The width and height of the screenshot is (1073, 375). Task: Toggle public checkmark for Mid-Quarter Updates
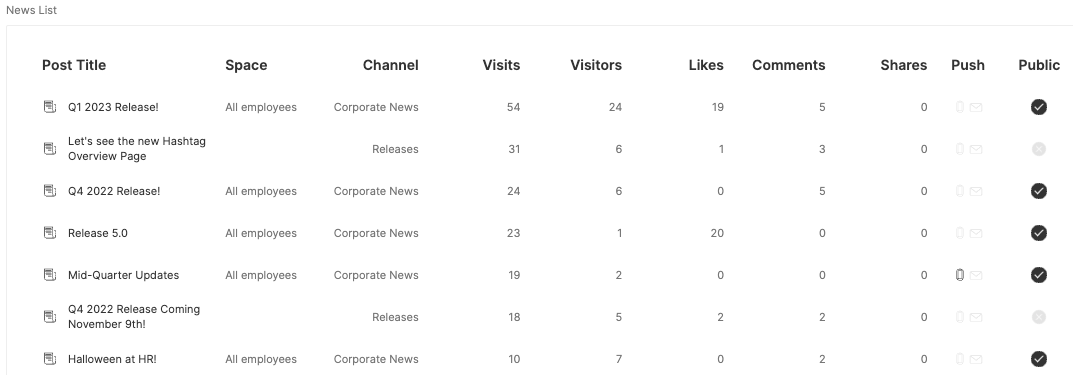coord(1039,275)
